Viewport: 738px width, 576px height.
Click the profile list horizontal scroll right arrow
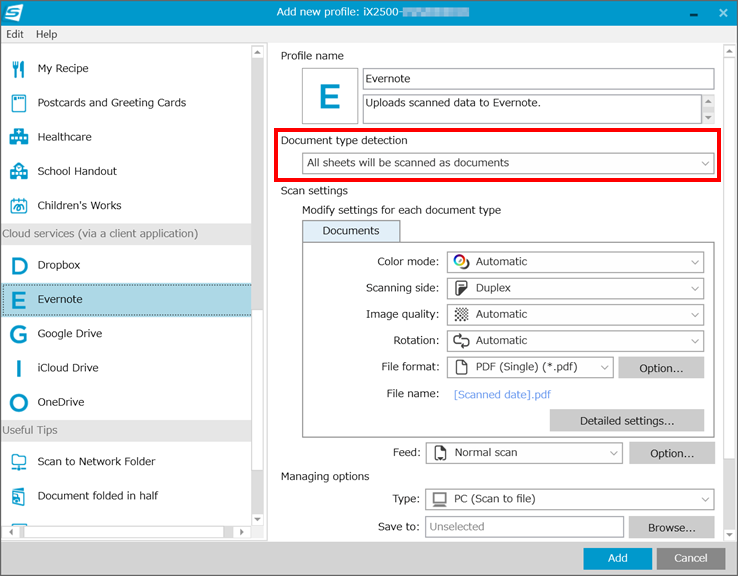(x=241, y=532)
